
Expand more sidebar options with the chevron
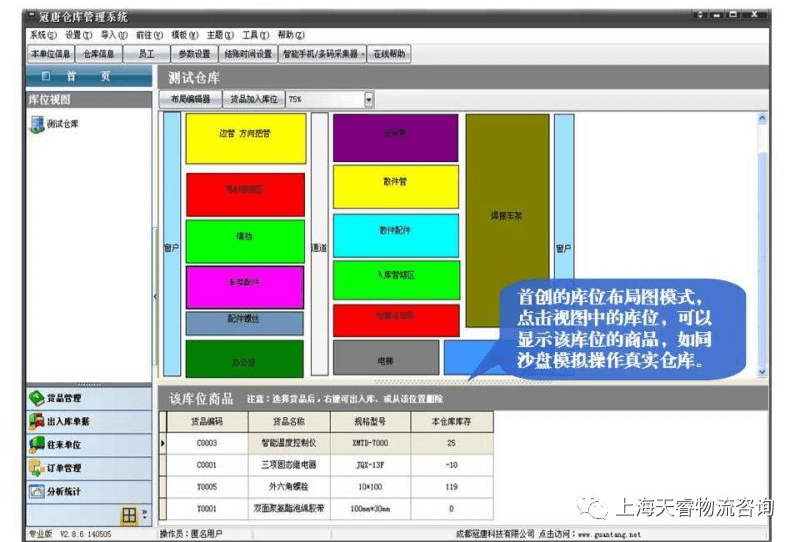(146, 515)
